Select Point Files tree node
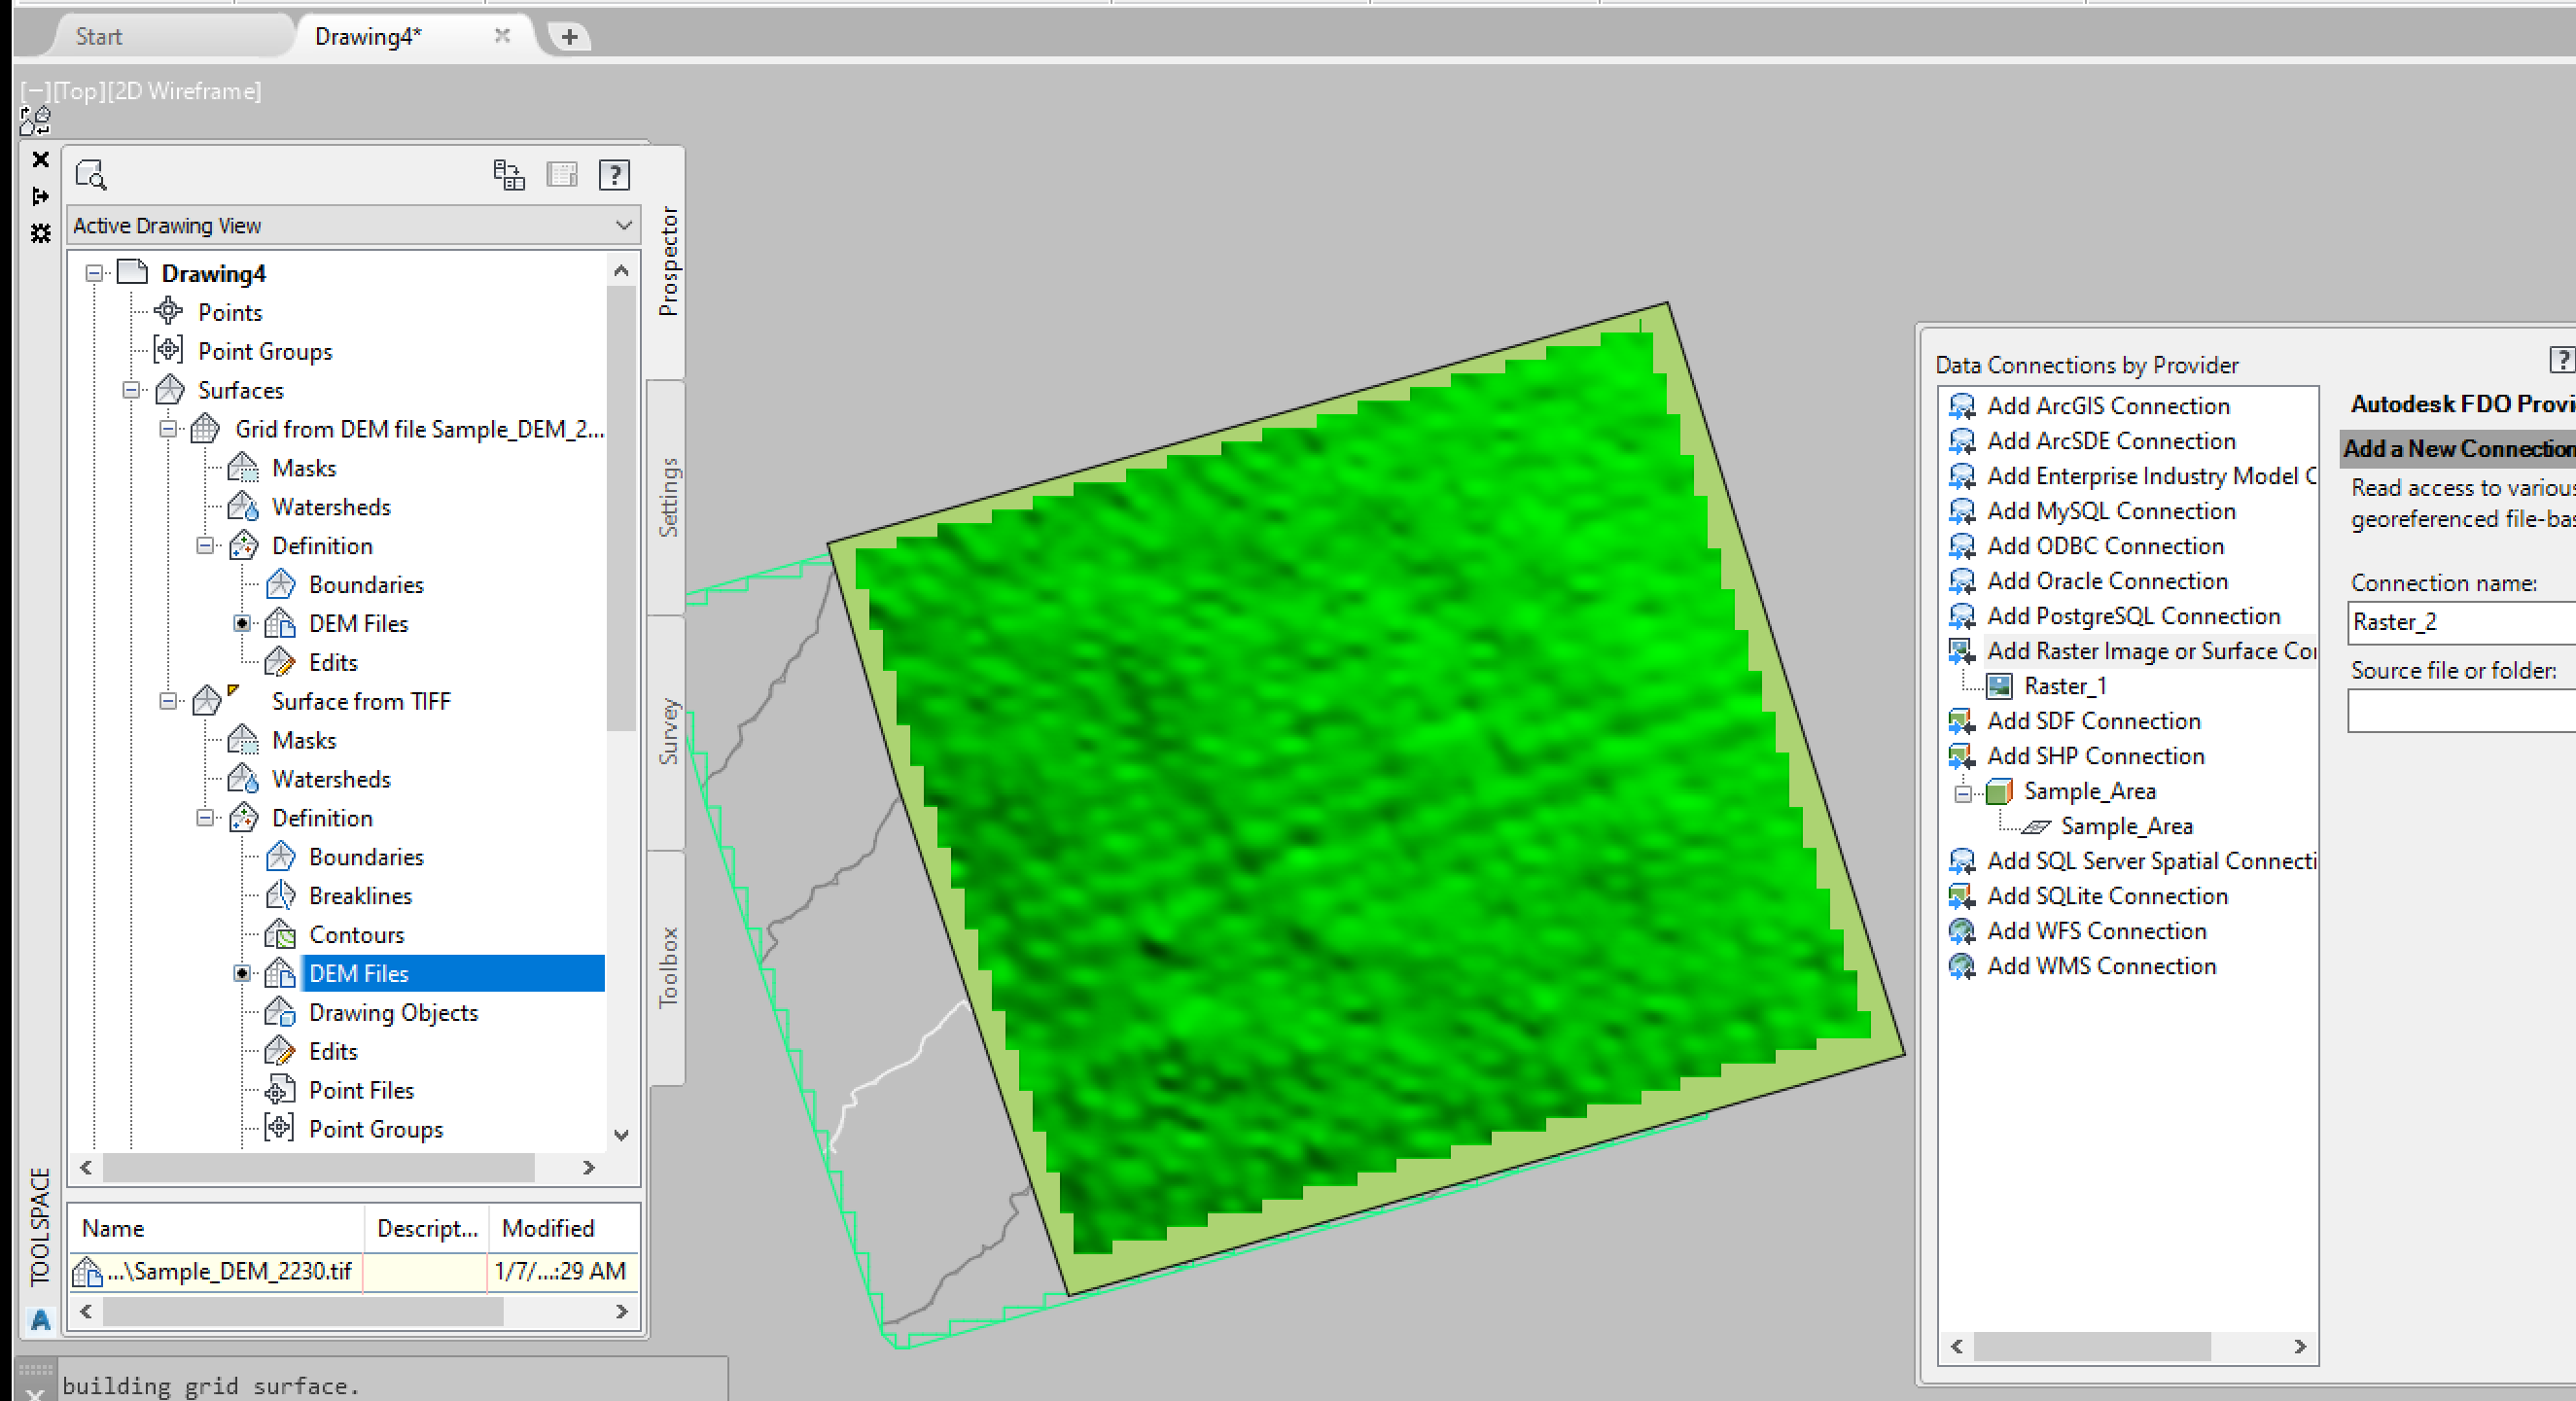This screenshot has width=2576, height=1401. point(361,1090)
